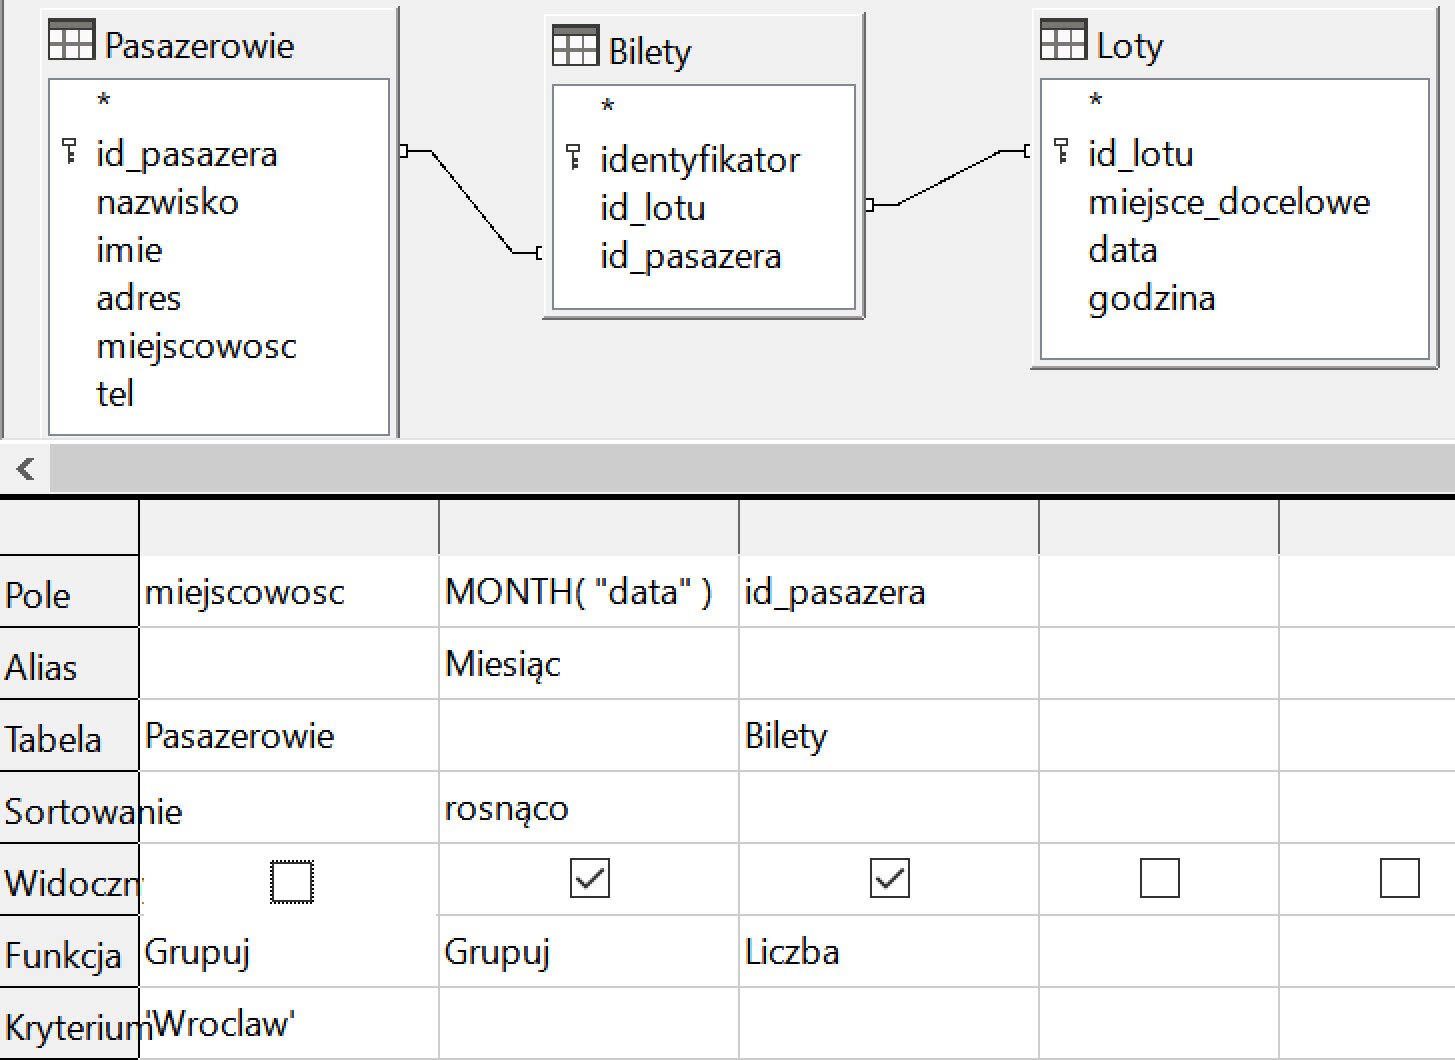Viewport: 1455px width, 1060px height.
Task: Open the Liczba function dropdown
Action: coord(888,952)
